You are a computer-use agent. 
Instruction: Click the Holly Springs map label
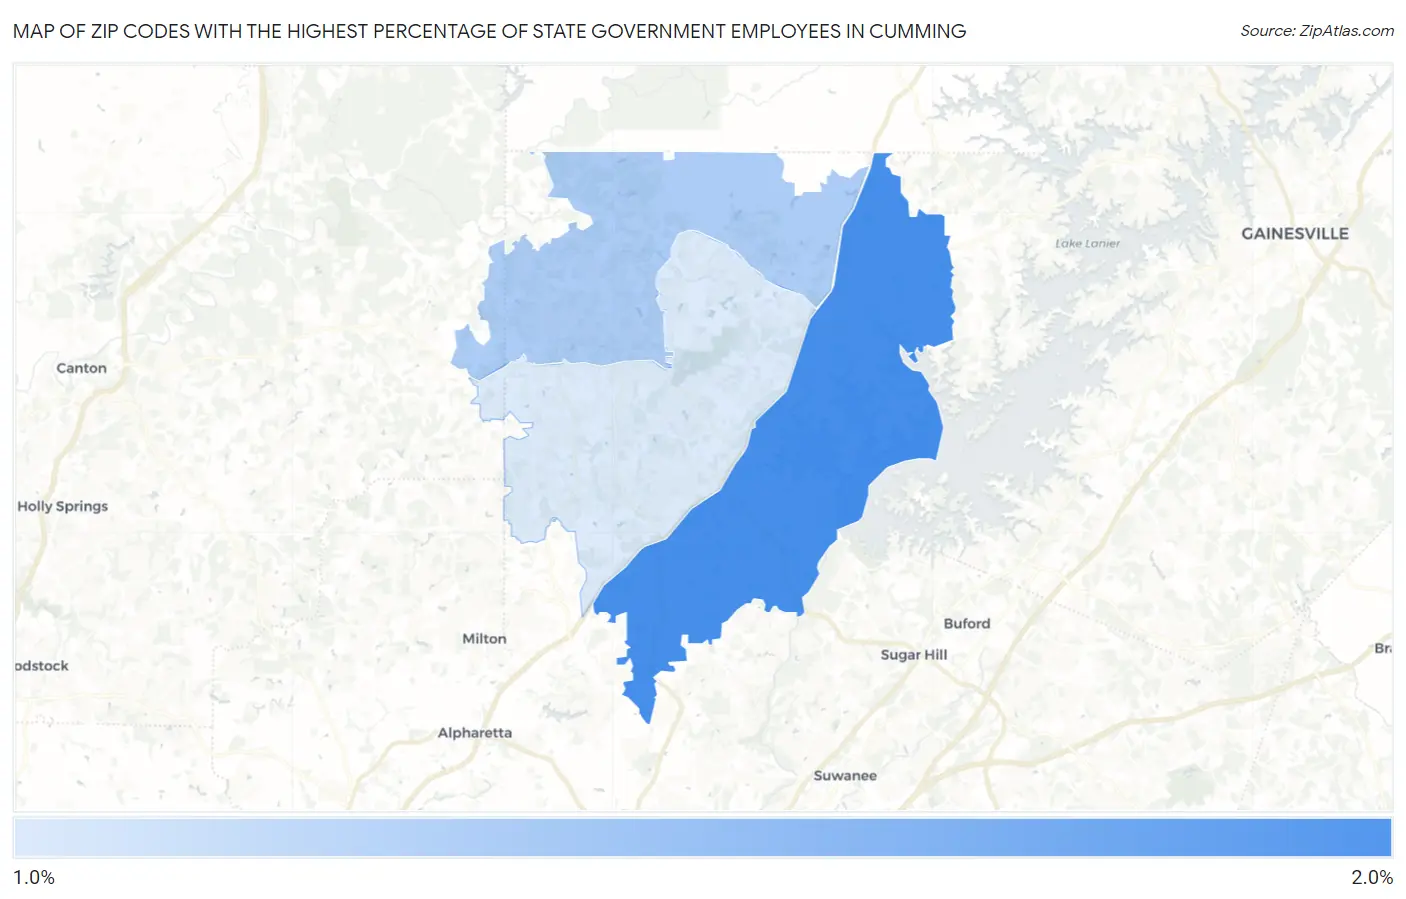(x=62, y=506)
